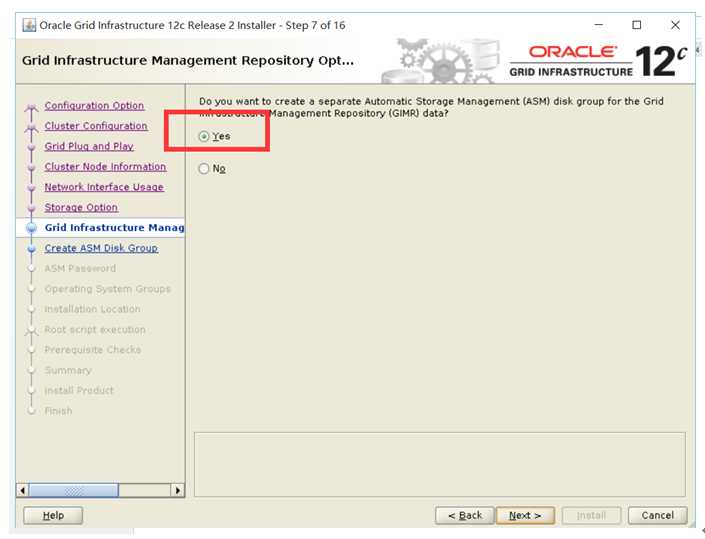Click the Summary step text
The image size is (705, 539).
point(68,370)
